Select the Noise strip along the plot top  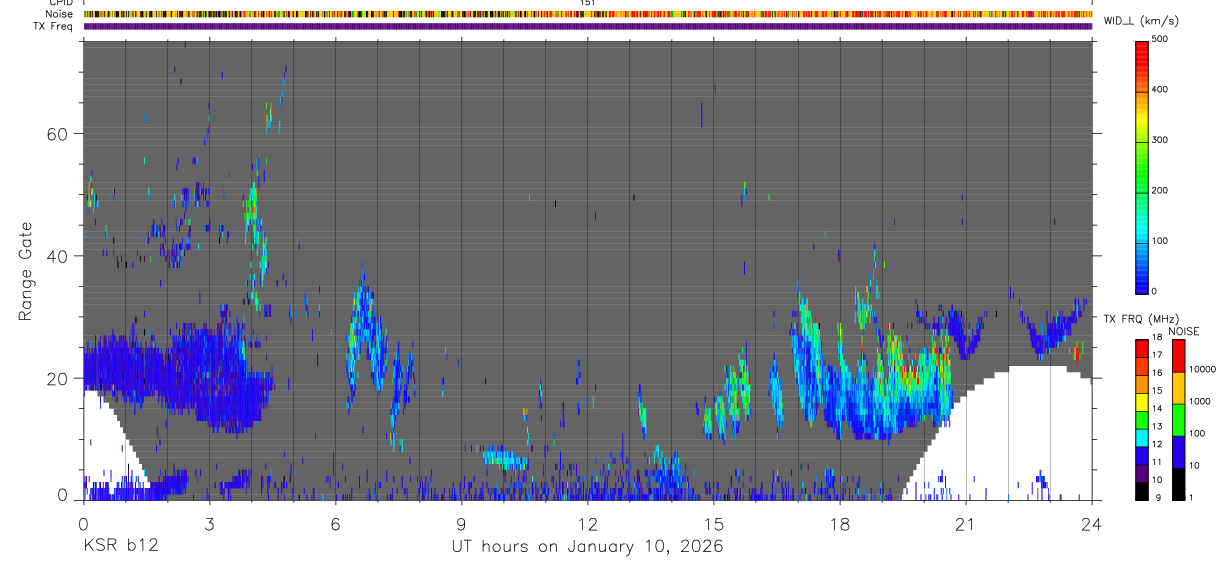tap(588, 14)
